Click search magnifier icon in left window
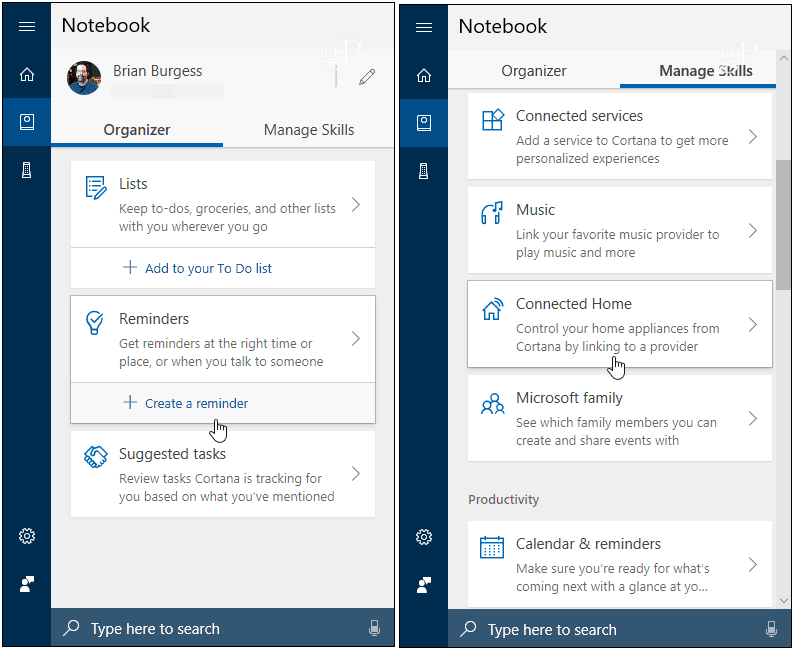This screenshot has height=649, width=794. pyautogui.click(x=71, y=628)
